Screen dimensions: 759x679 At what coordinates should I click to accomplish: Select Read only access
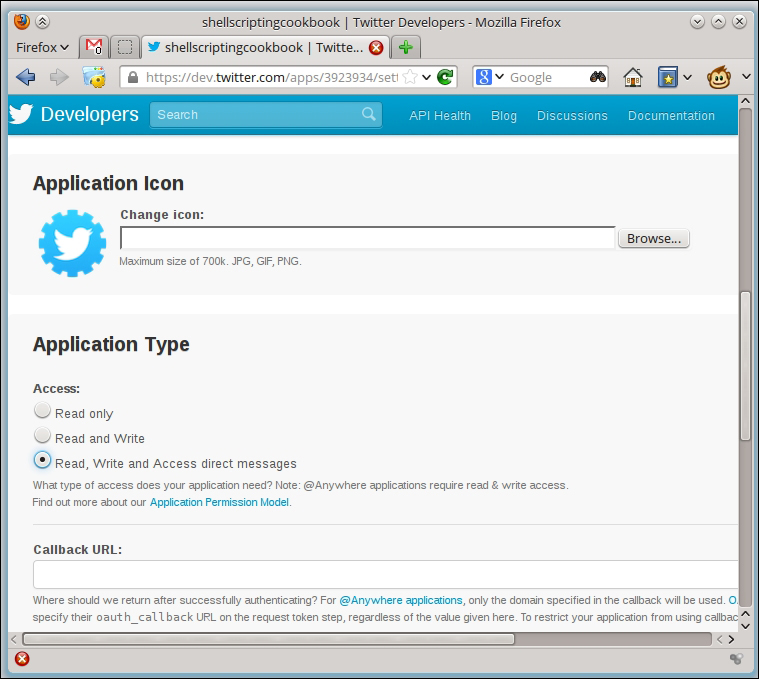(43, 410)
